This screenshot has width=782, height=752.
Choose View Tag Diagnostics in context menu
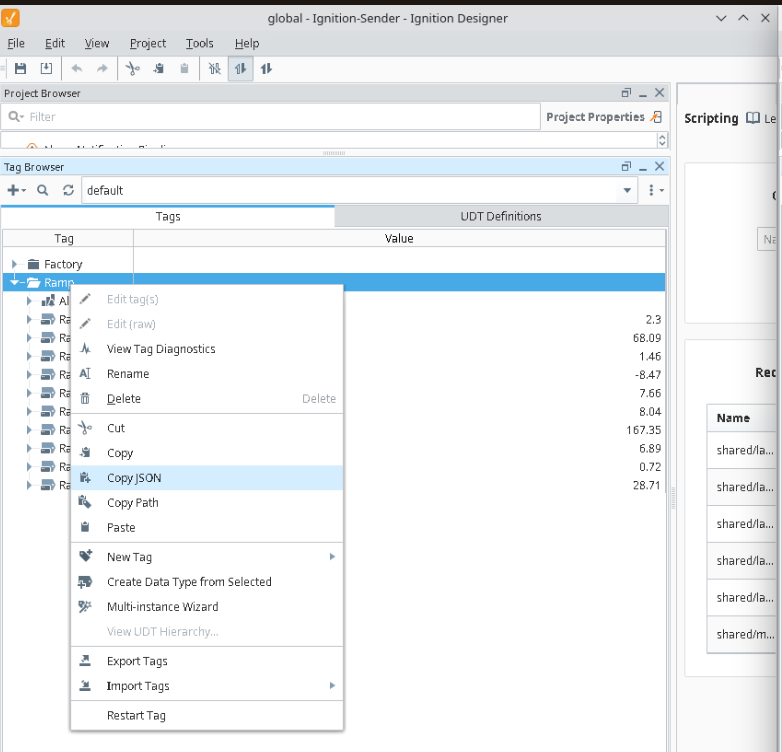207,349
